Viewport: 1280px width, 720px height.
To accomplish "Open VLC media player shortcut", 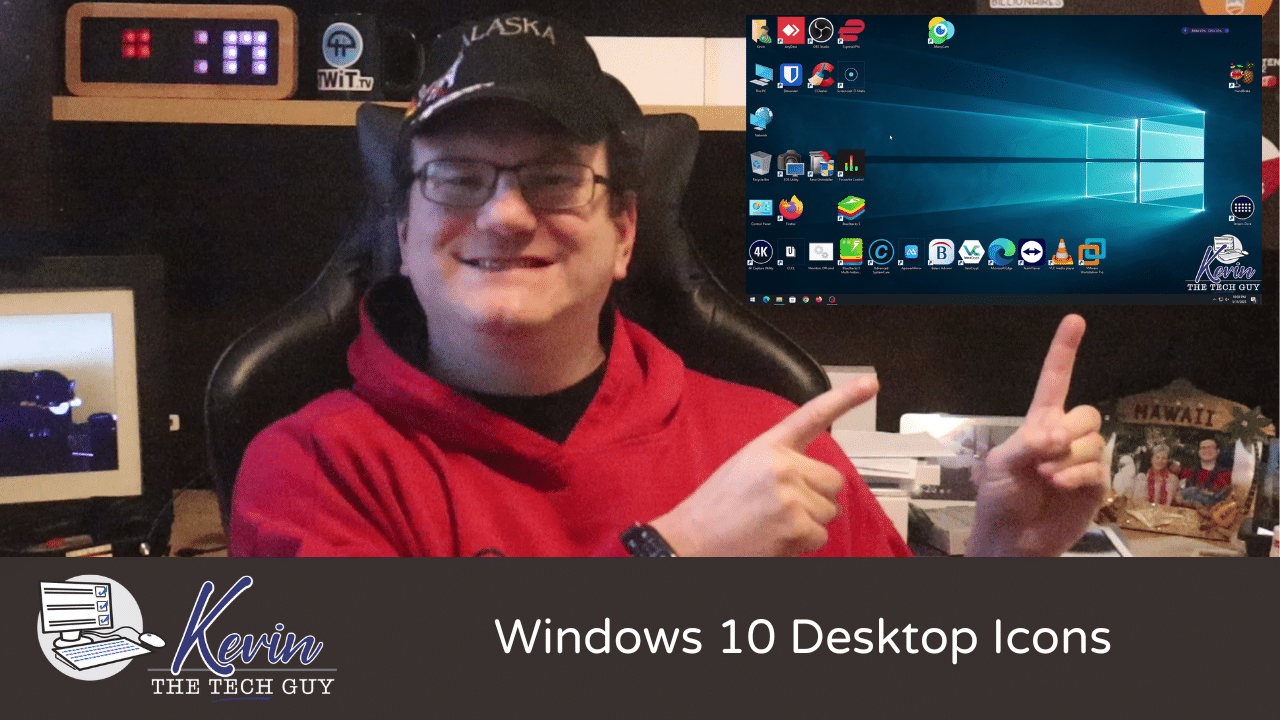I will (1062, 254).
